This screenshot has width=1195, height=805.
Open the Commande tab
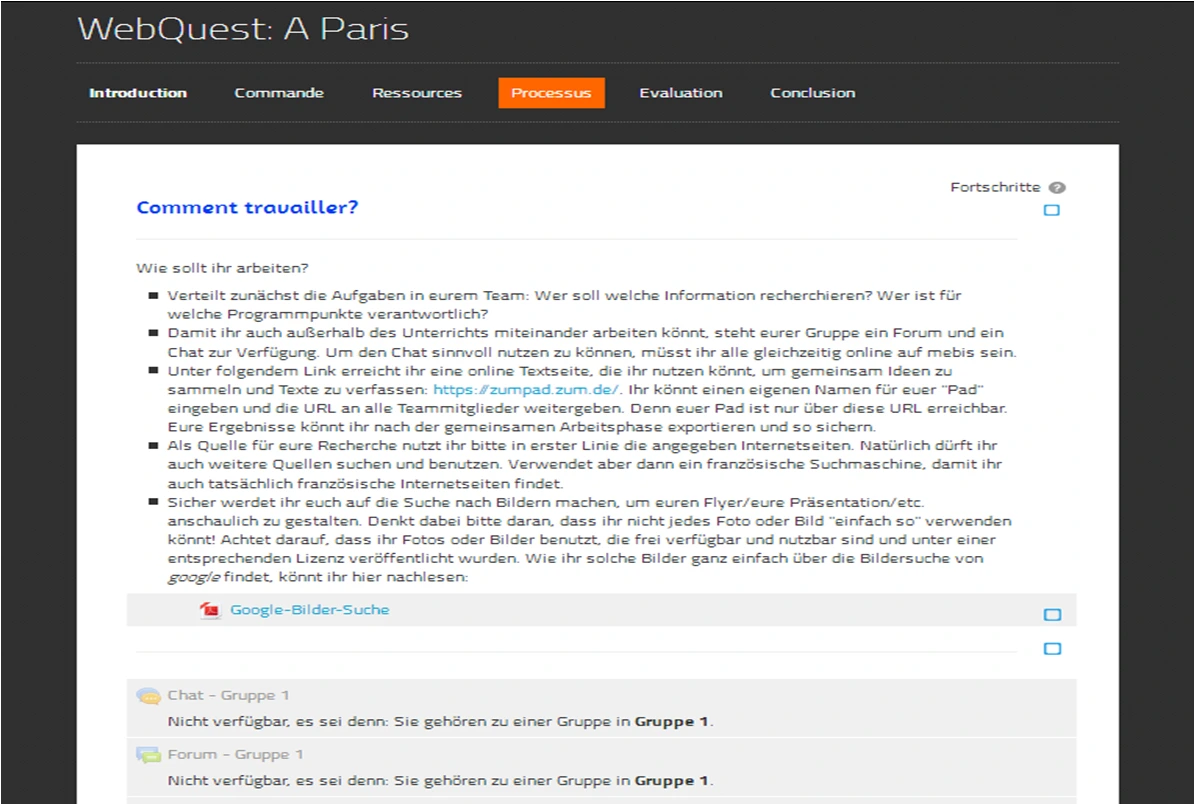click(x=279, y=93)
